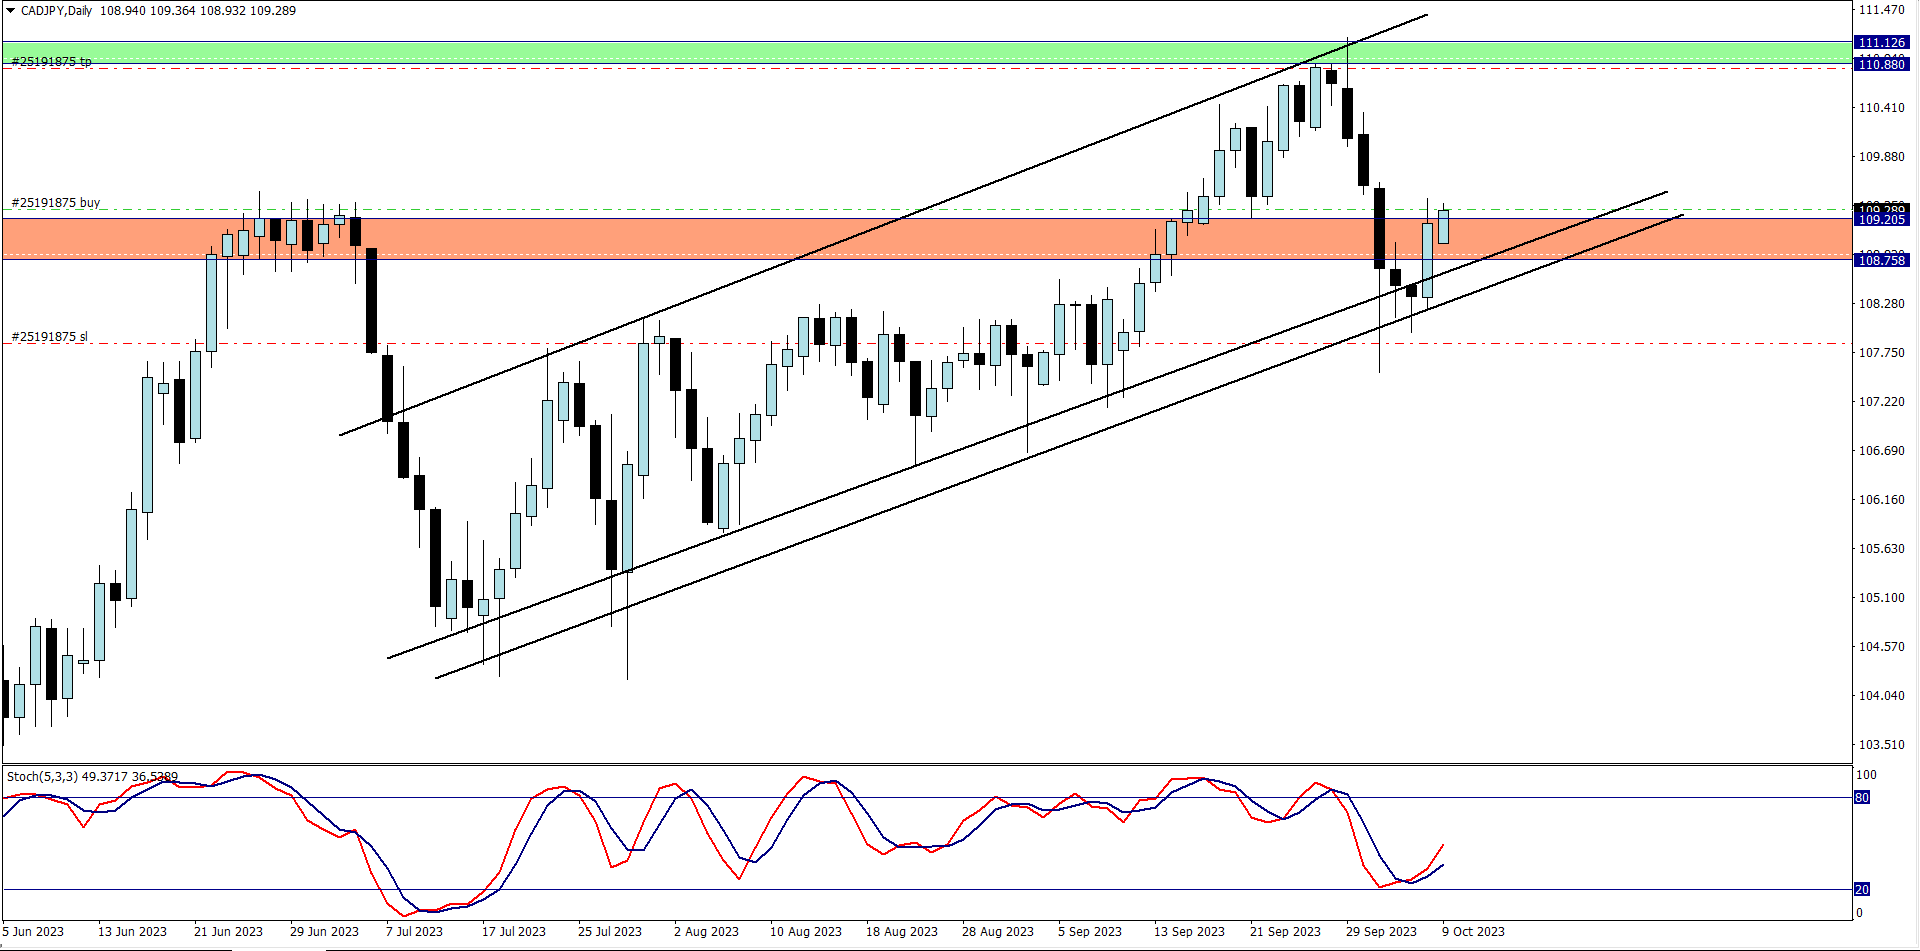Click the 111.470 price scale value
Screen dimensions: 1920x951
pos(1881,10)
